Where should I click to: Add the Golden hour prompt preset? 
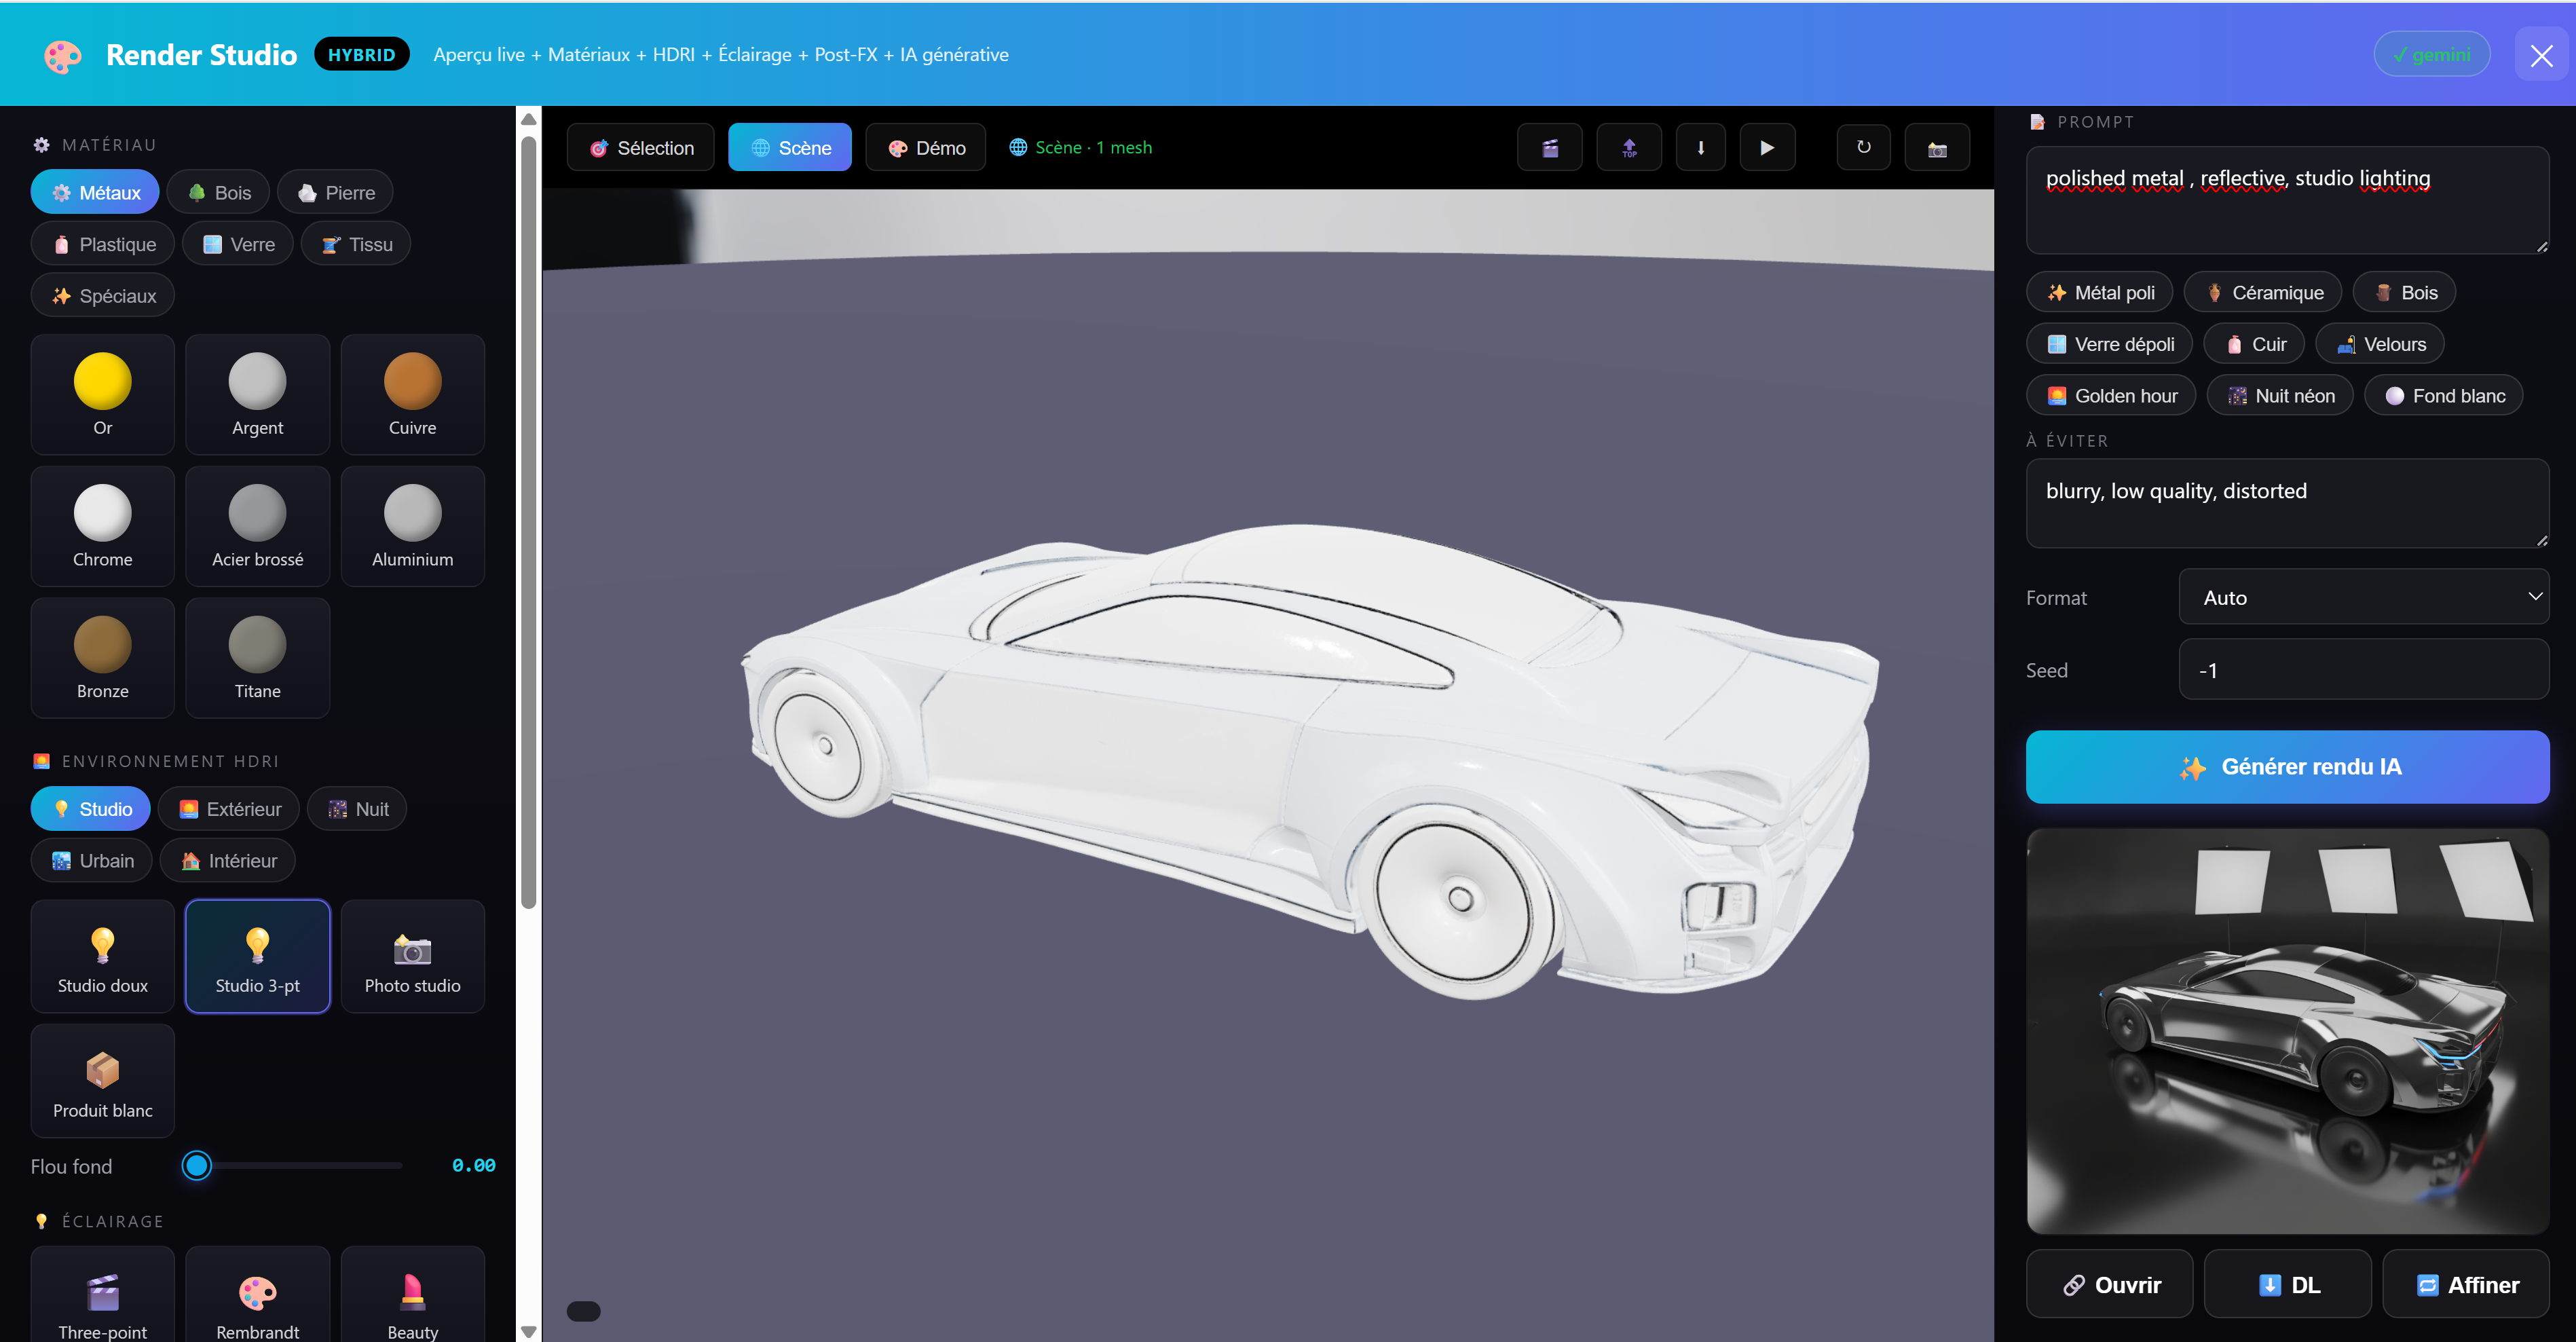2111,396
